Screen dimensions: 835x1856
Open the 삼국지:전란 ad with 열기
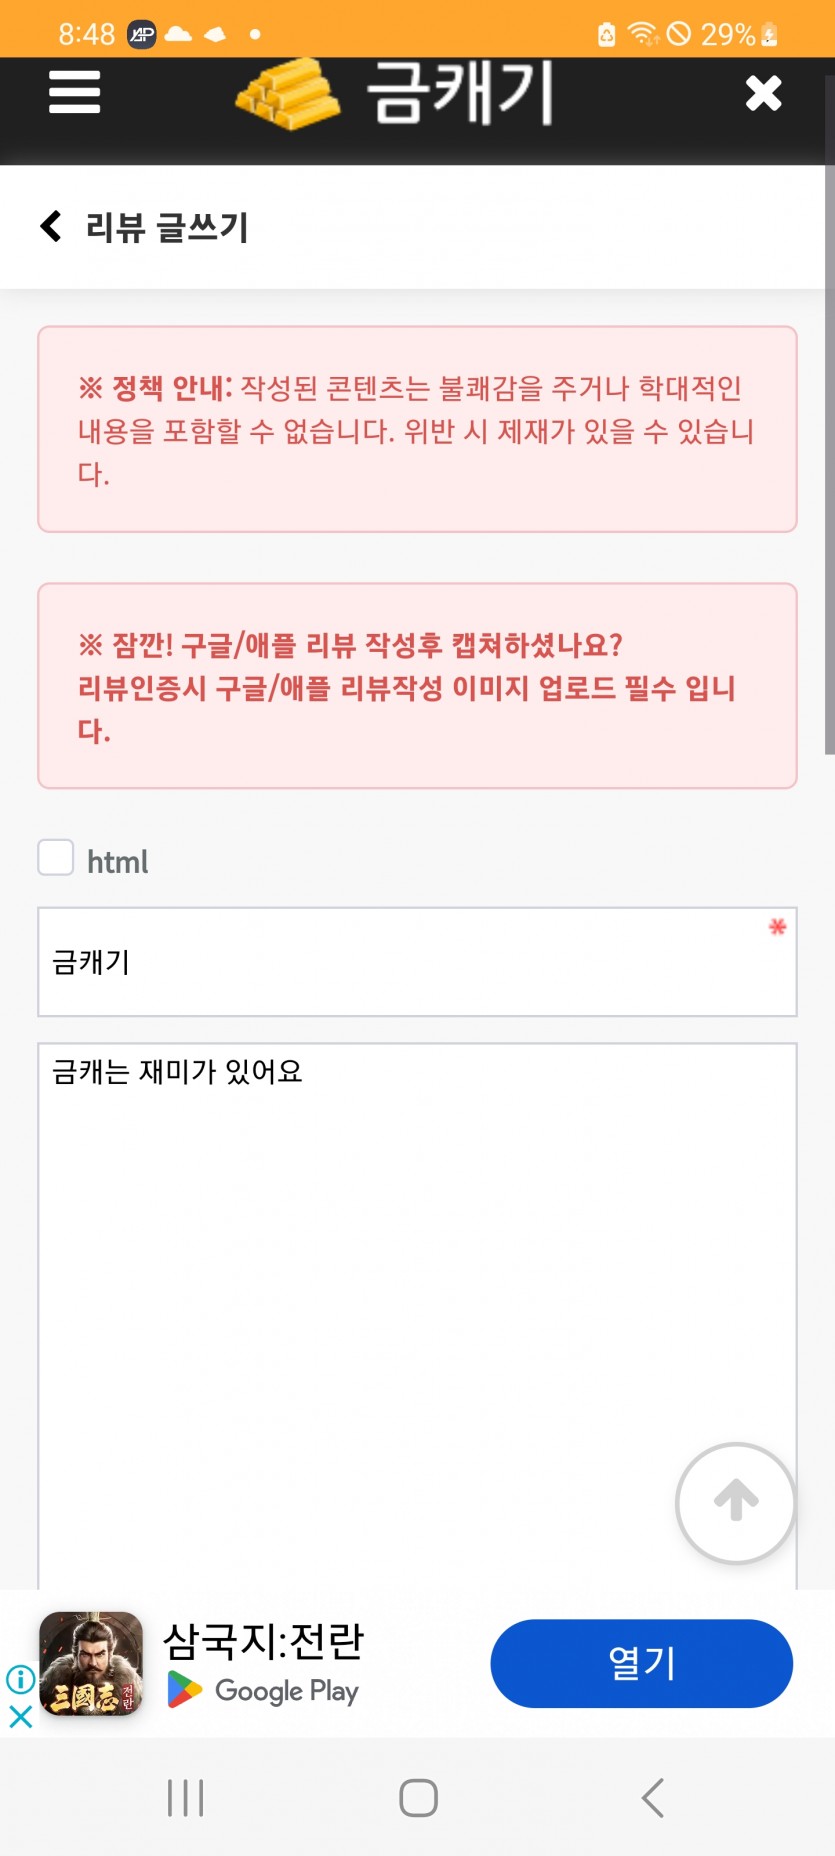pyautogui.click(x=641, y=1663)
